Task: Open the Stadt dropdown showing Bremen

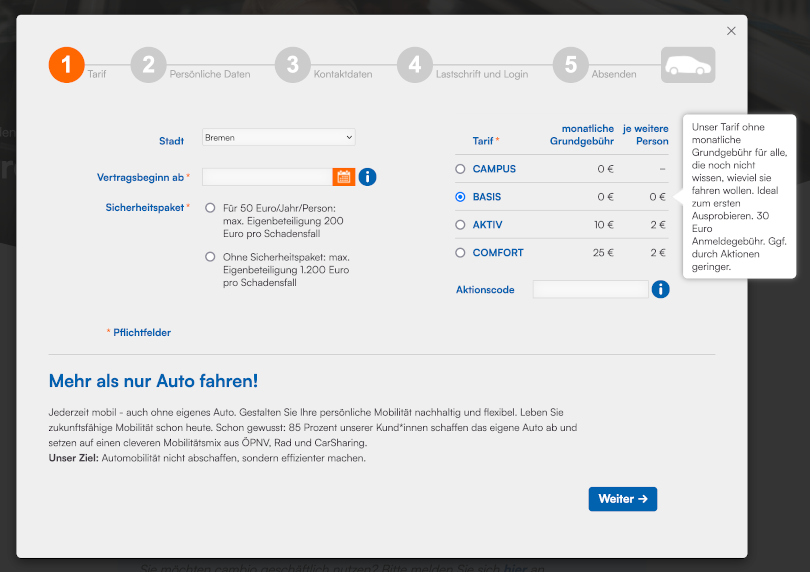Action: pyautogui.click(x=278, y=137)
